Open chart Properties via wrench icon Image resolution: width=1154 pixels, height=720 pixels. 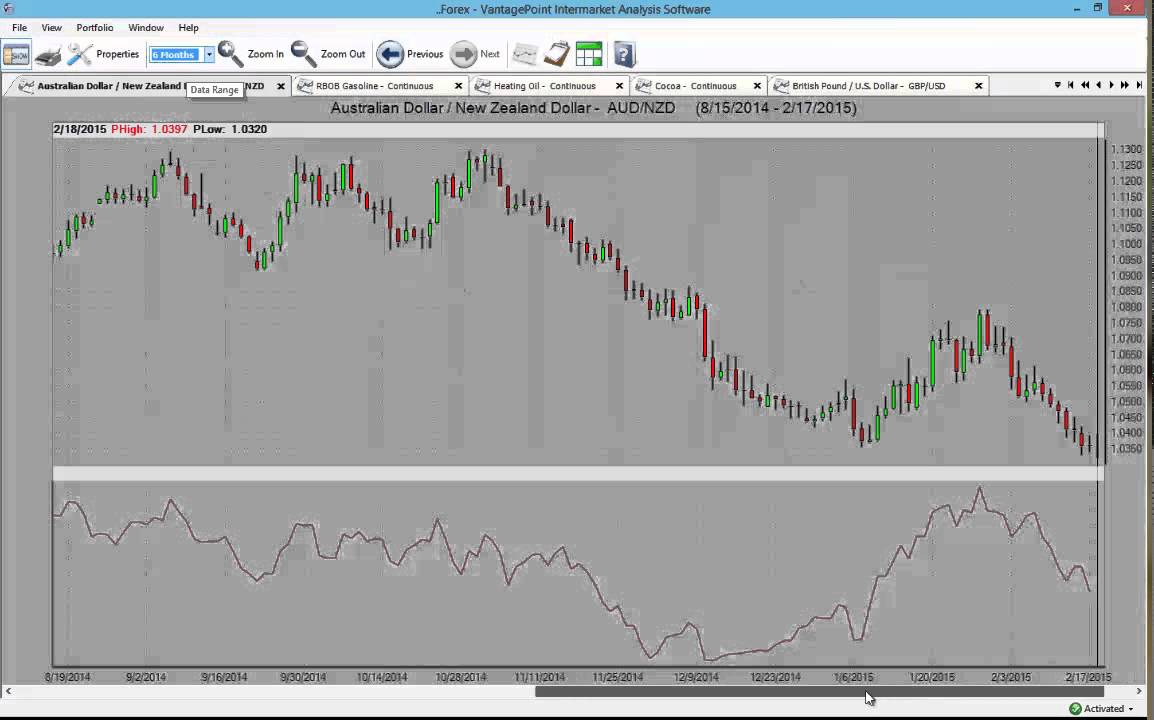(79, 54)
